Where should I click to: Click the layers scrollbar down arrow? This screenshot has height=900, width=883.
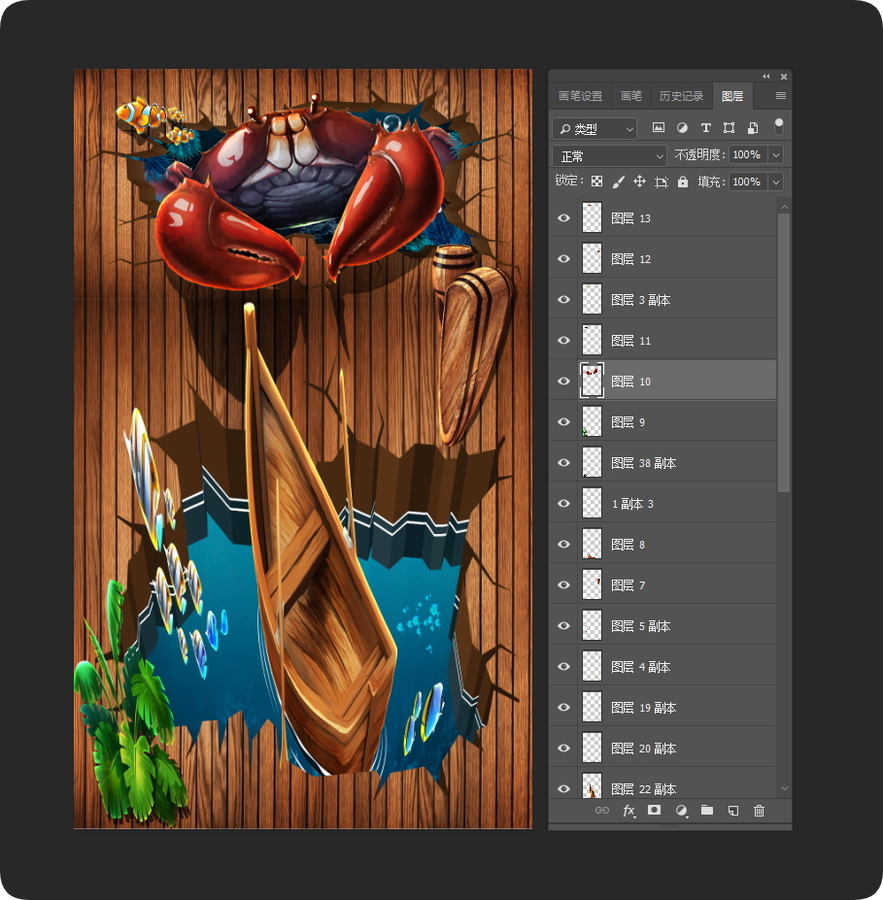784,789
